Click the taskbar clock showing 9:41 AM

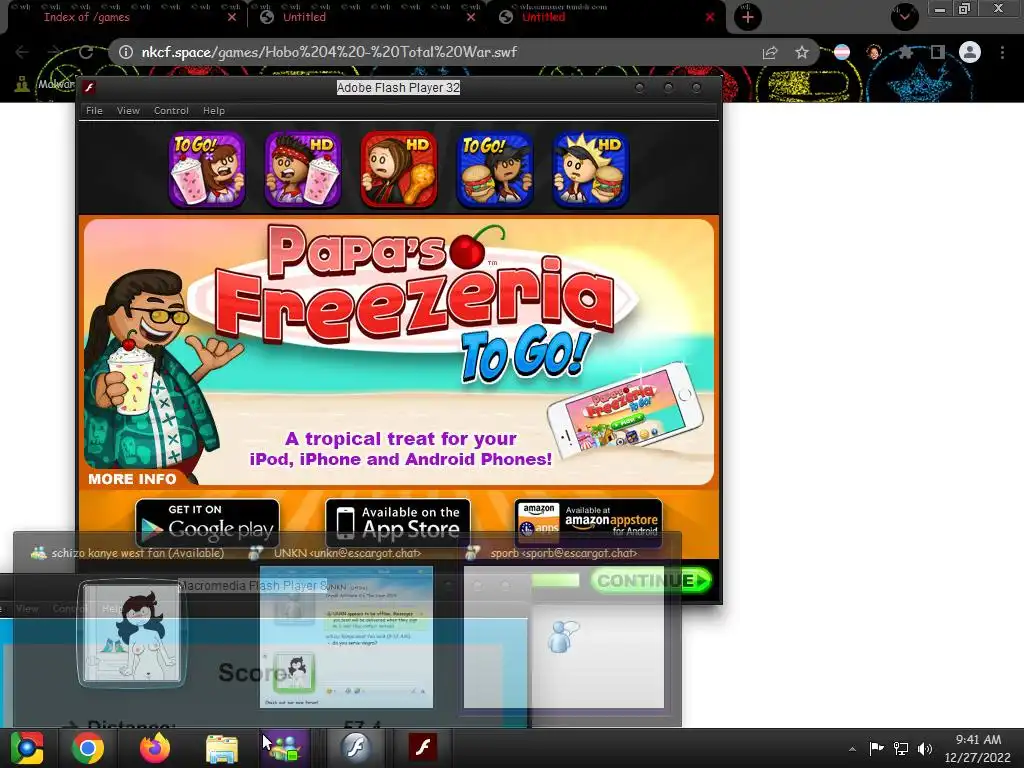pyautogui.click(x=978, y=748)
